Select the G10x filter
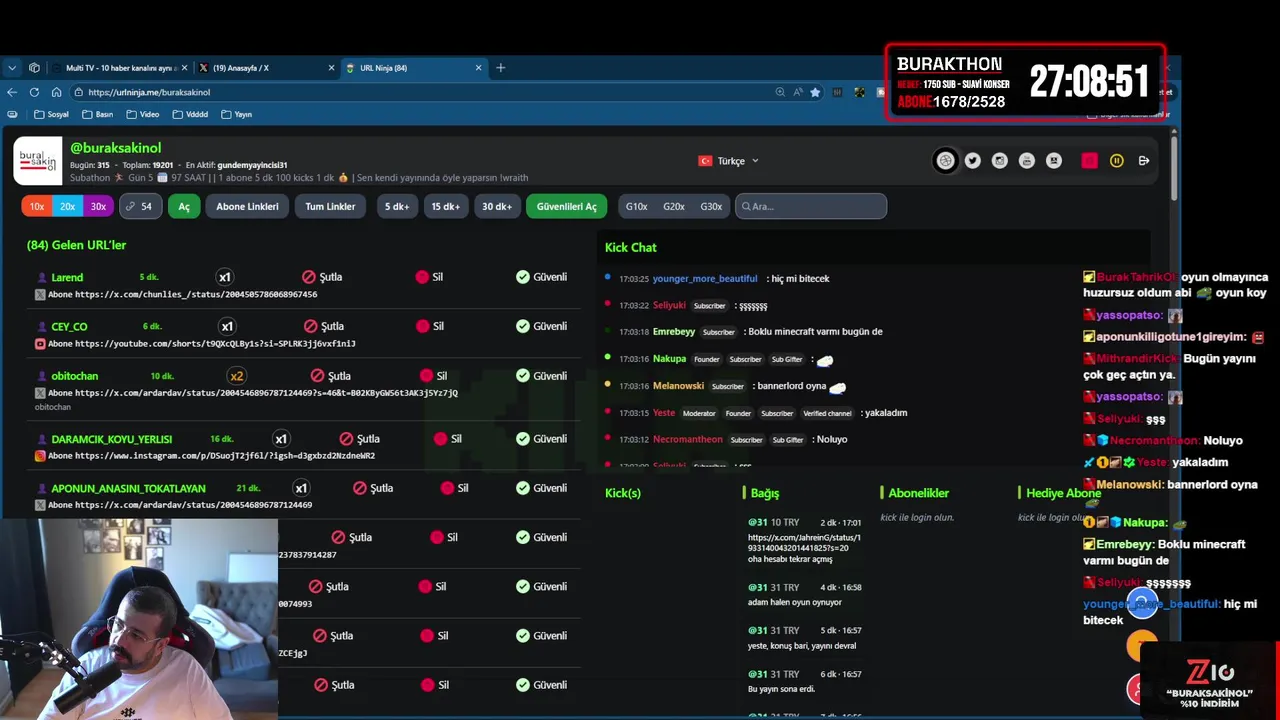The width and height of the screenshot is (1280, 720). [x=637, y=206]
